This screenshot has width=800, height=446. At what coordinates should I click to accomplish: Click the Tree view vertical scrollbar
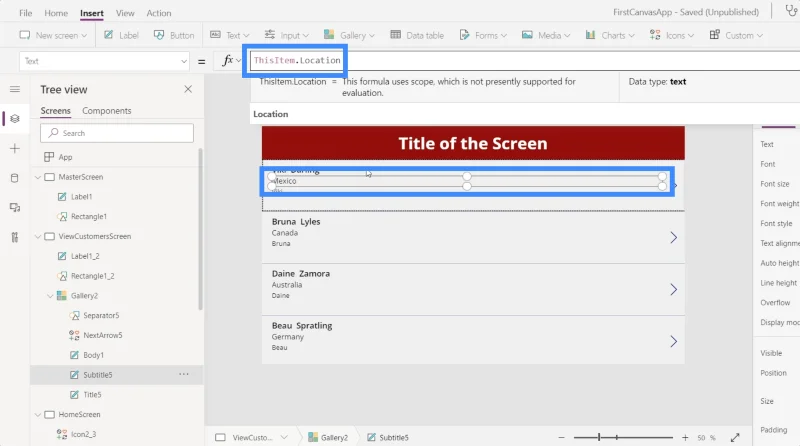(201, 229)
